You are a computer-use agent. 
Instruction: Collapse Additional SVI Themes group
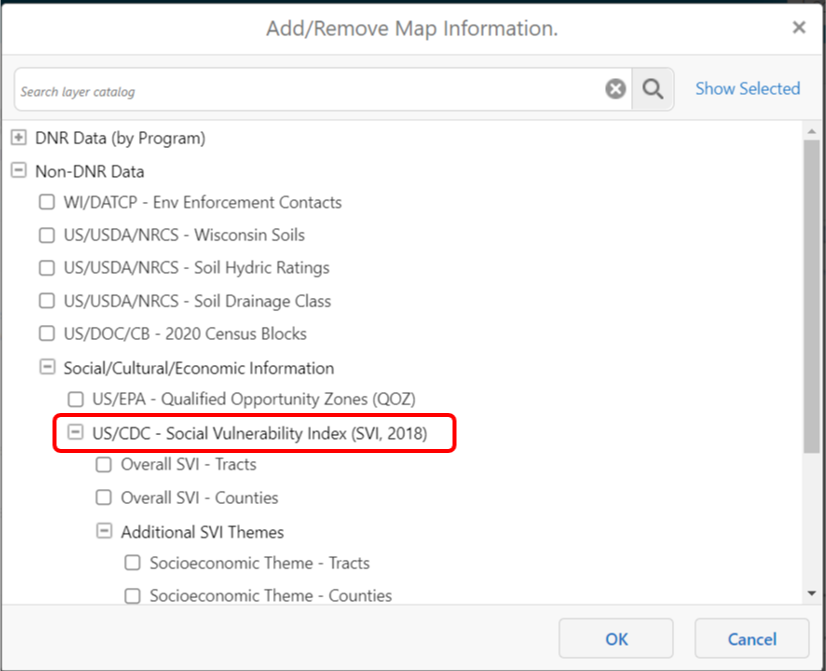(x=104, y=530)
